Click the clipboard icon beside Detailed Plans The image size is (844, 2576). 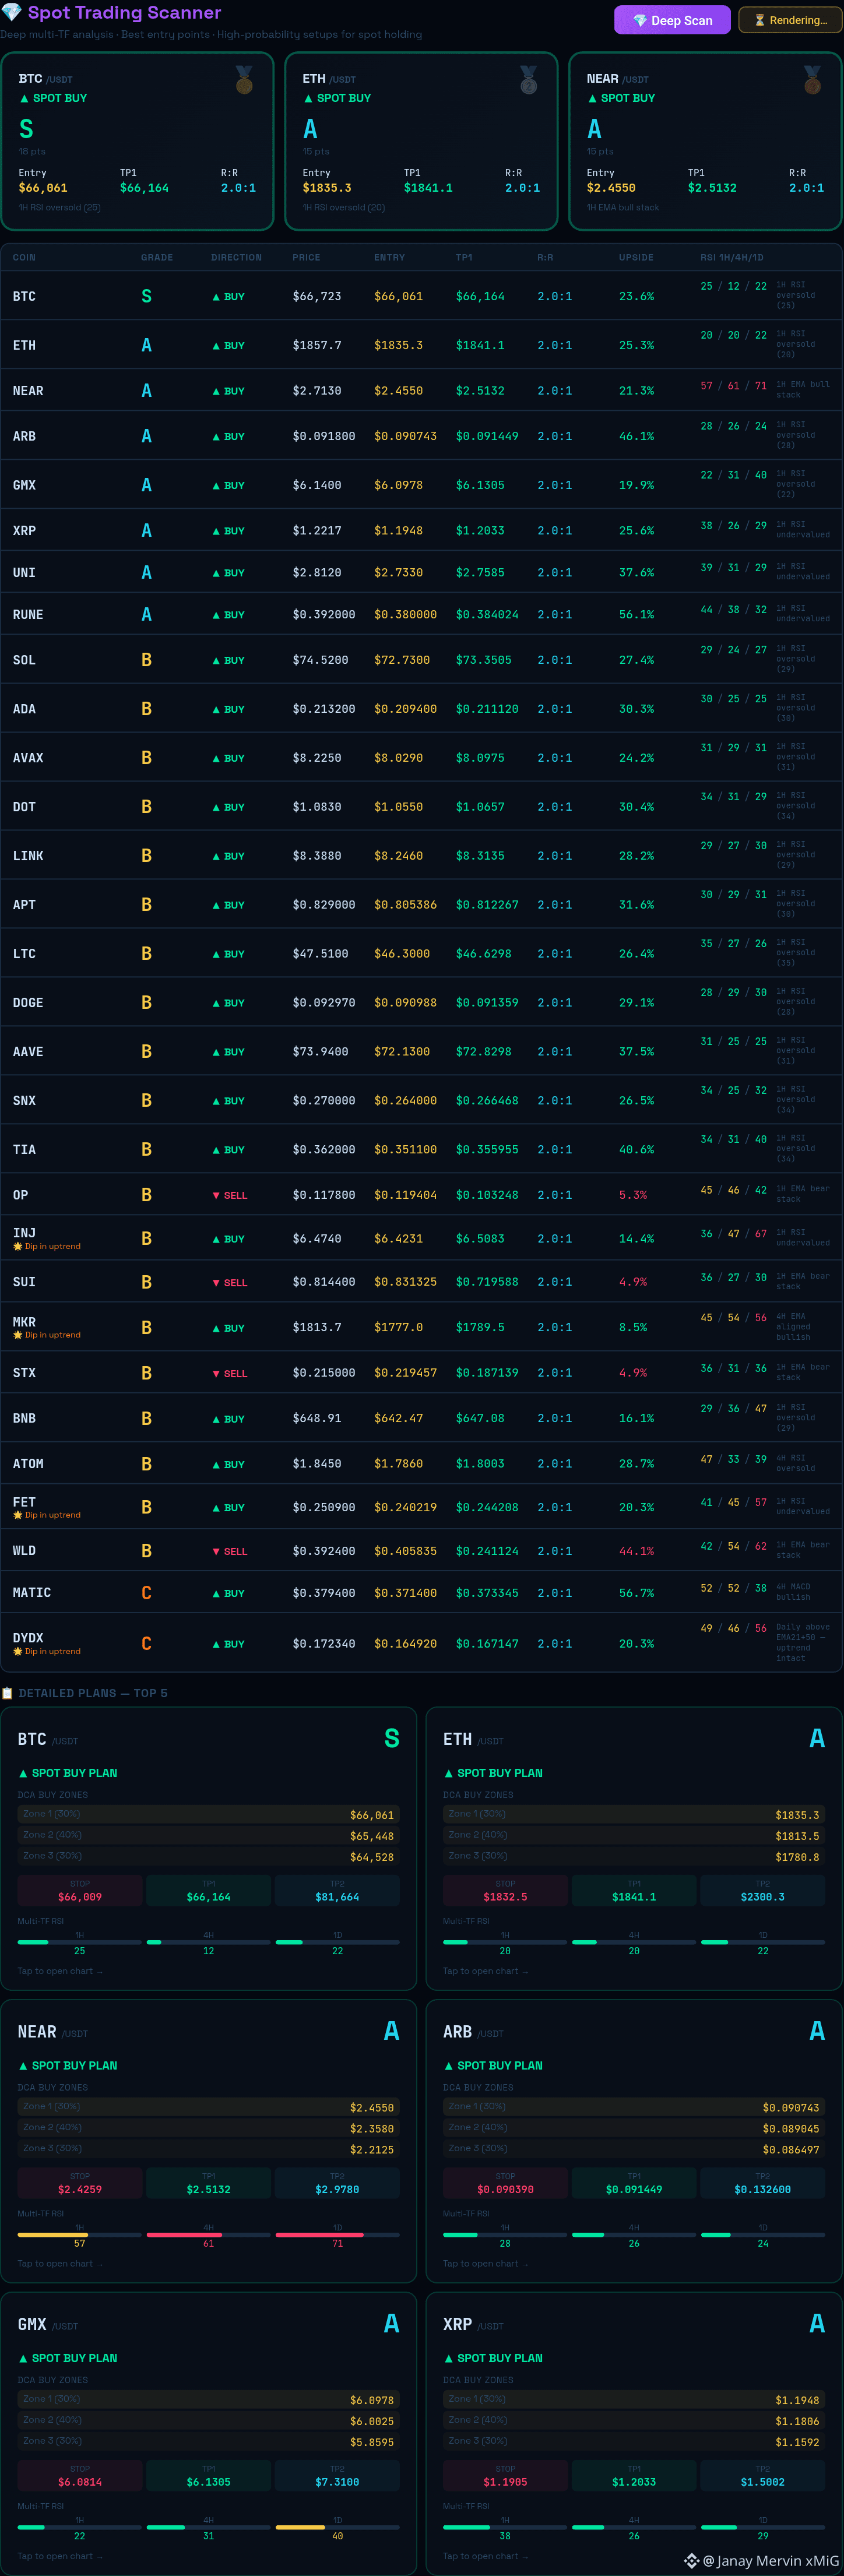tap(8, 1693)
